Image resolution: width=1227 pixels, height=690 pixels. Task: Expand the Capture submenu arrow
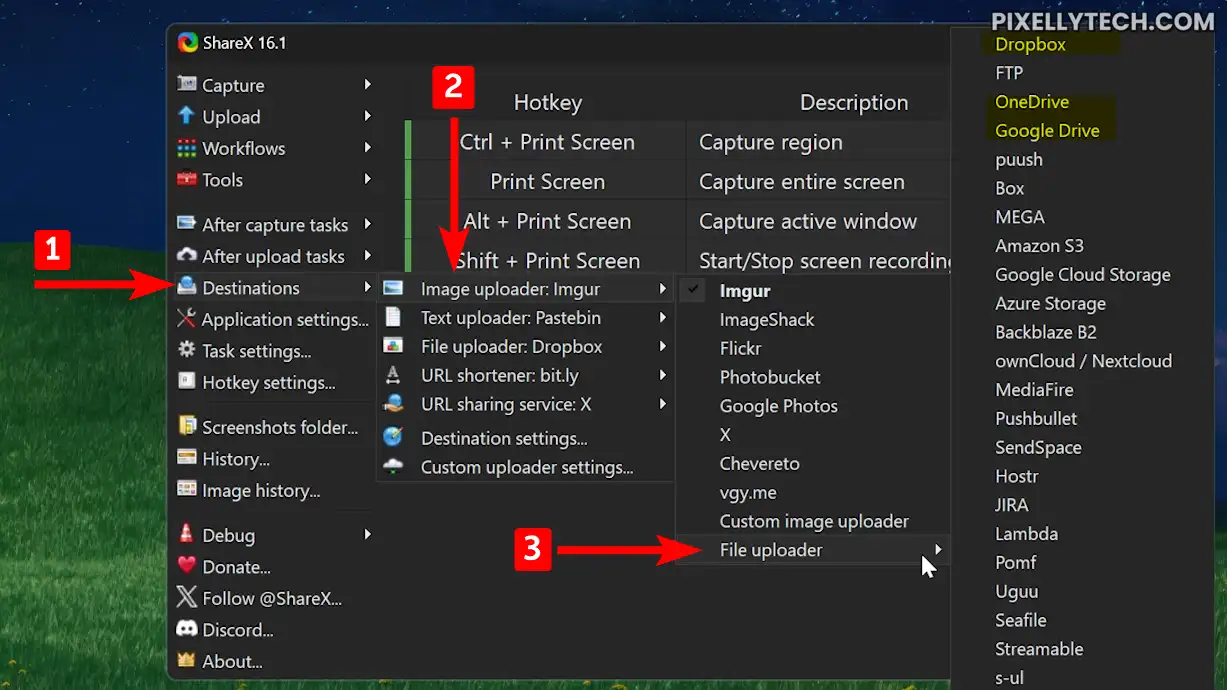368,85
